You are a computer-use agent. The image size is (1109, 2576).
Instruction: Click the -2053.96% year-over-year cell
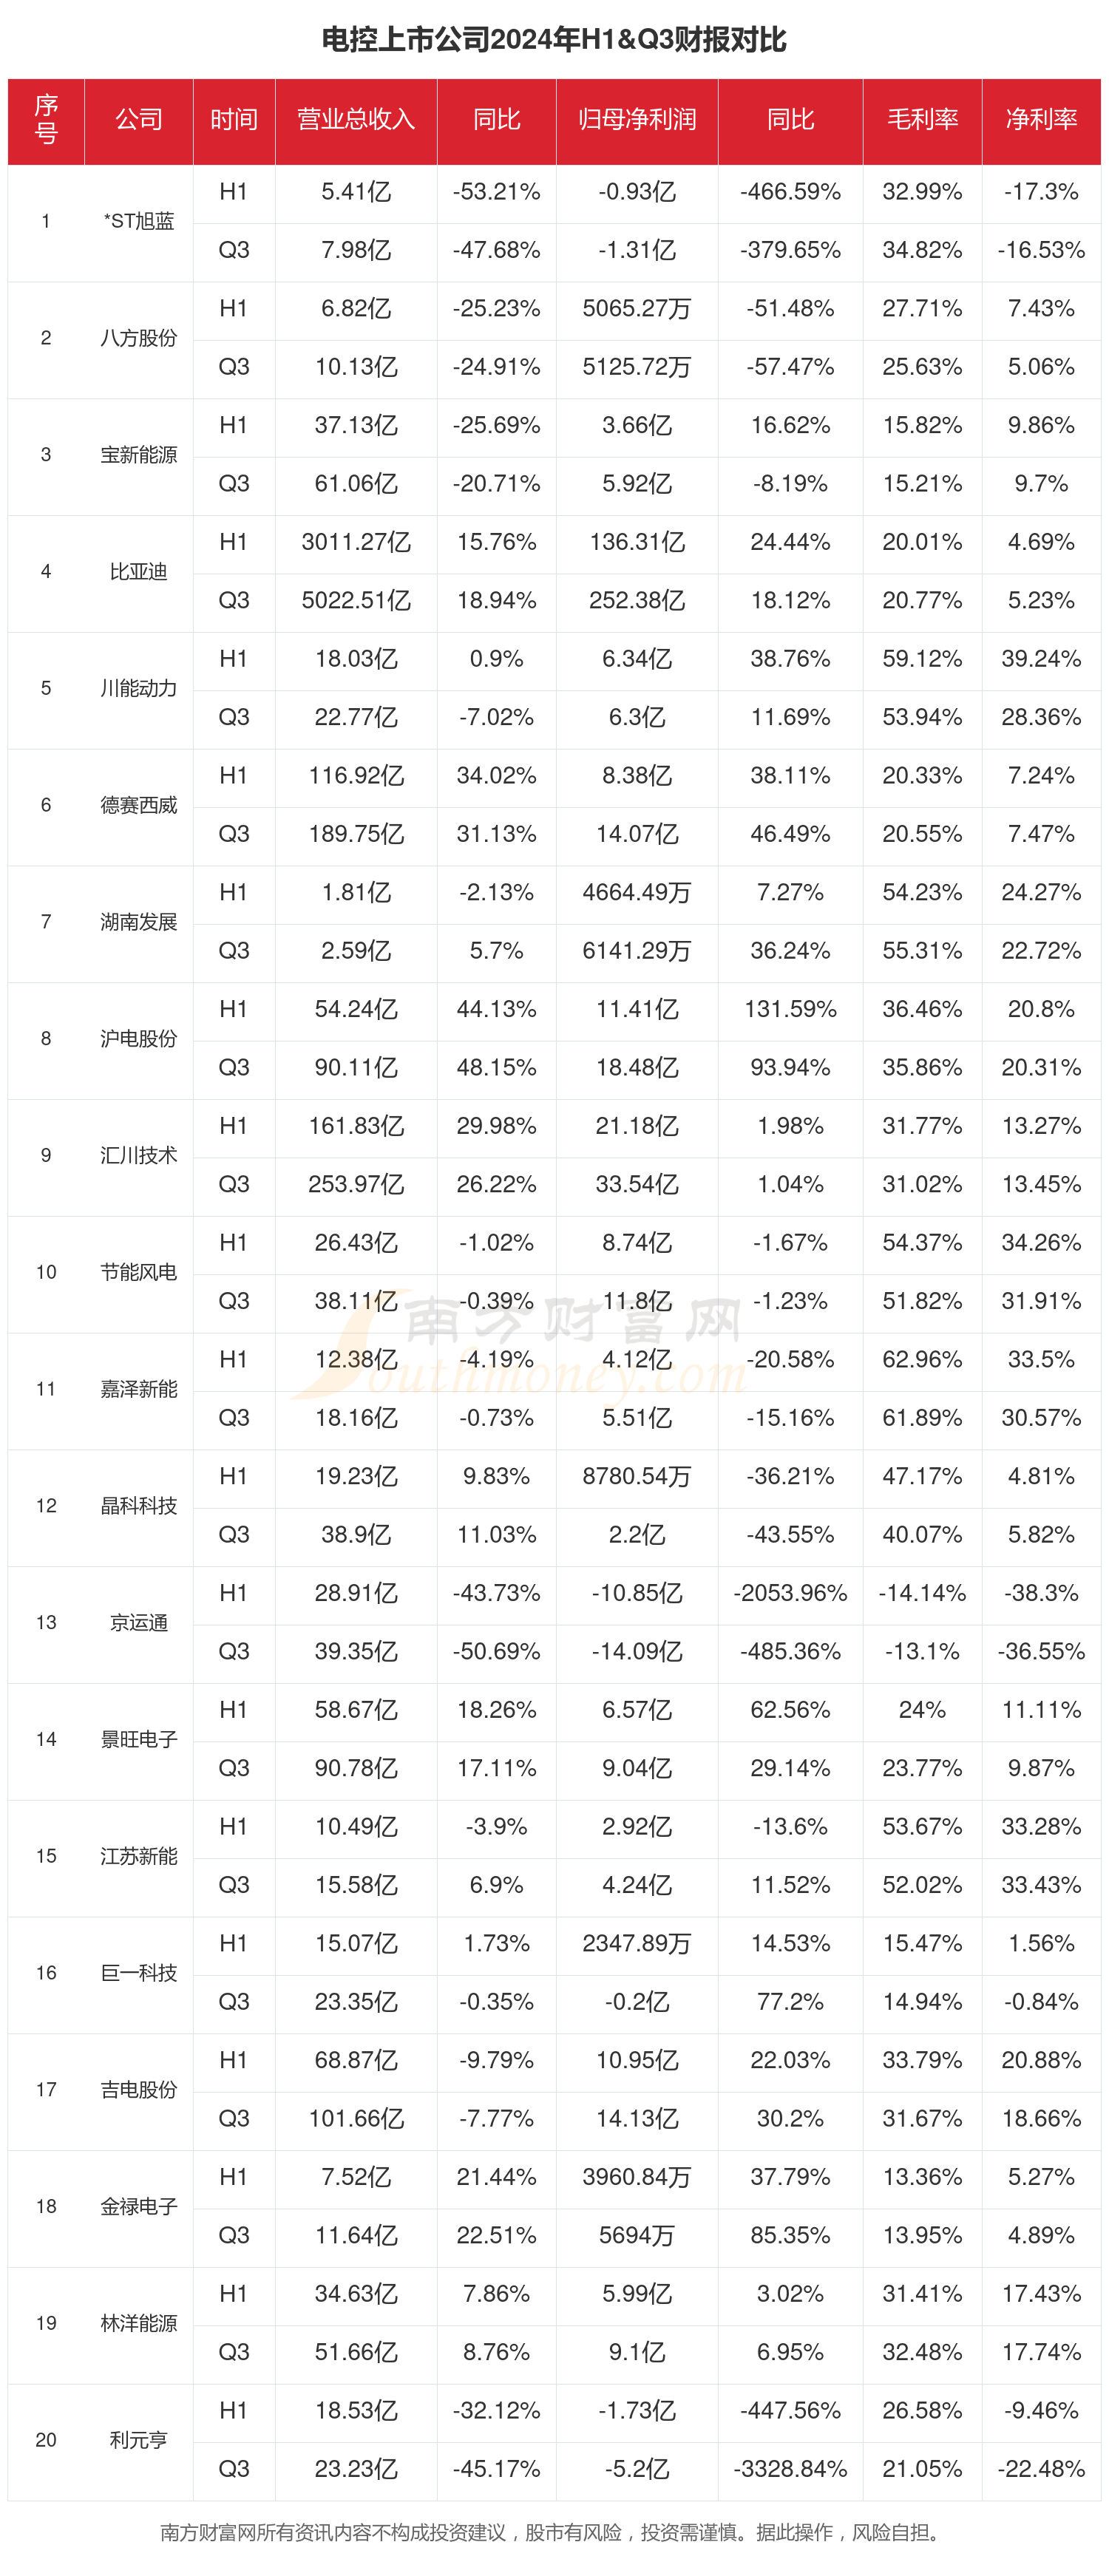pyautogui.click(x=789, y=1593)
